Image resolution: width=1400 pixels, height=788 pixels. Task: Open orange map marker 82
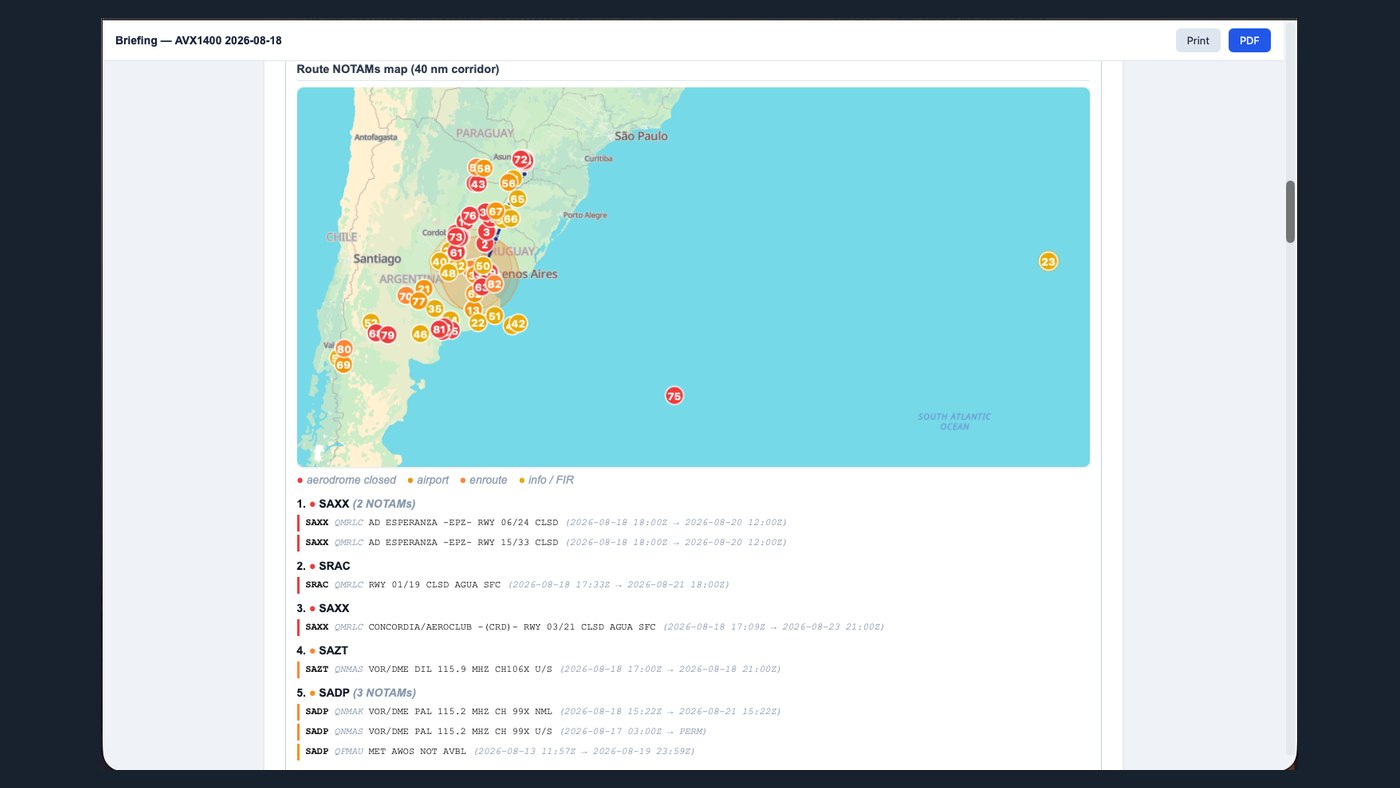(494, 284)
